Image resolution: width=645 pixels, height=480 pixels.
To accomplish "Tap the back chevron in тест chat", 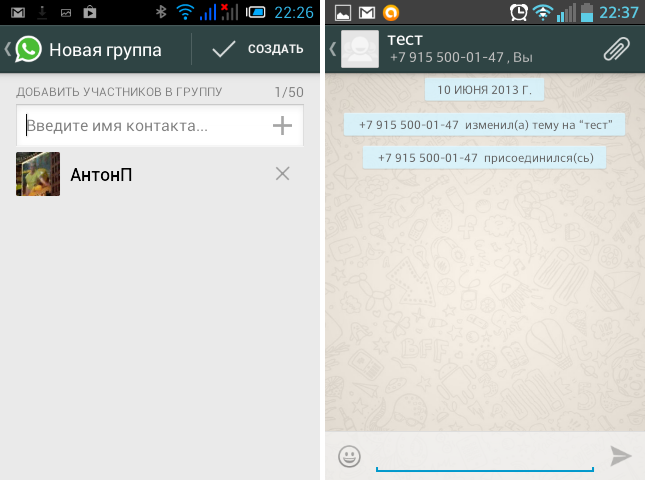I will [x=333, y=49].
